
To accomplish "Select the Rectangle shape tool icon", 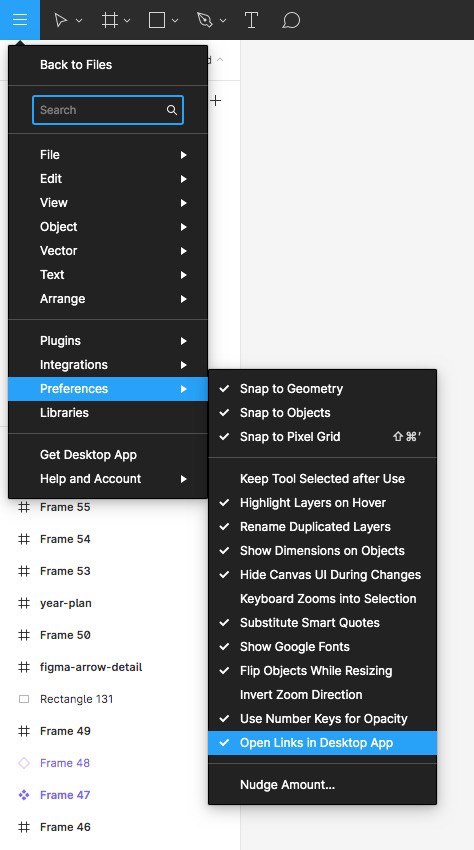I will click(157, 21).
